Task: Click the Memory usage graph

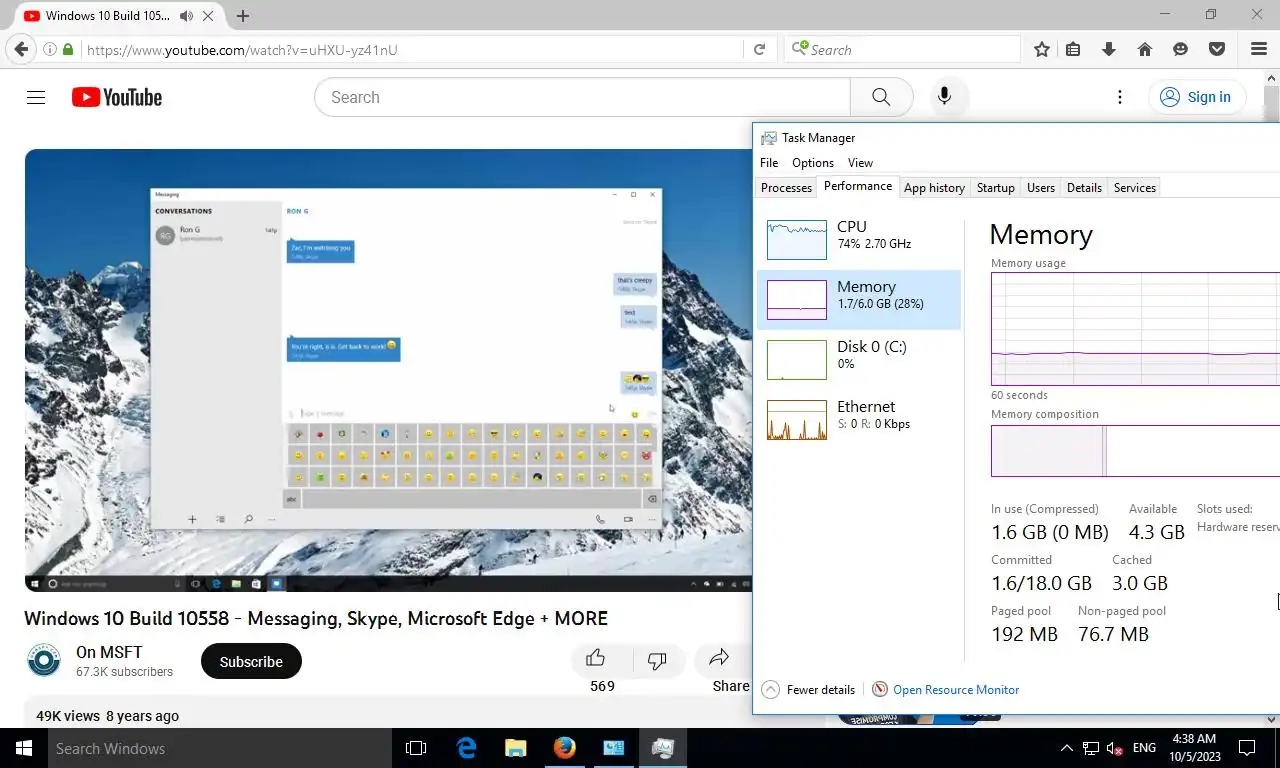Action: coord(1135,328)
